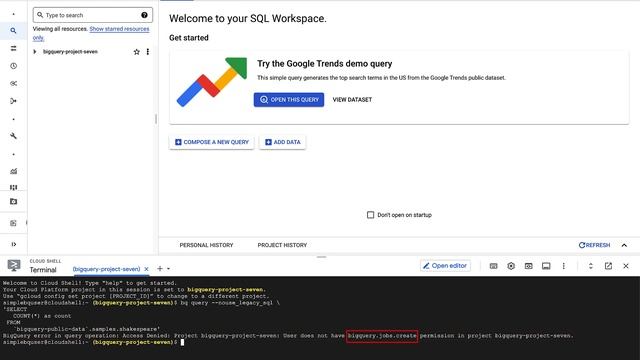Select the bigquery-project-seven terminal tab
The width and height of the screenshot is (640, 360).
pyautogui.click(x=106, y=269)
